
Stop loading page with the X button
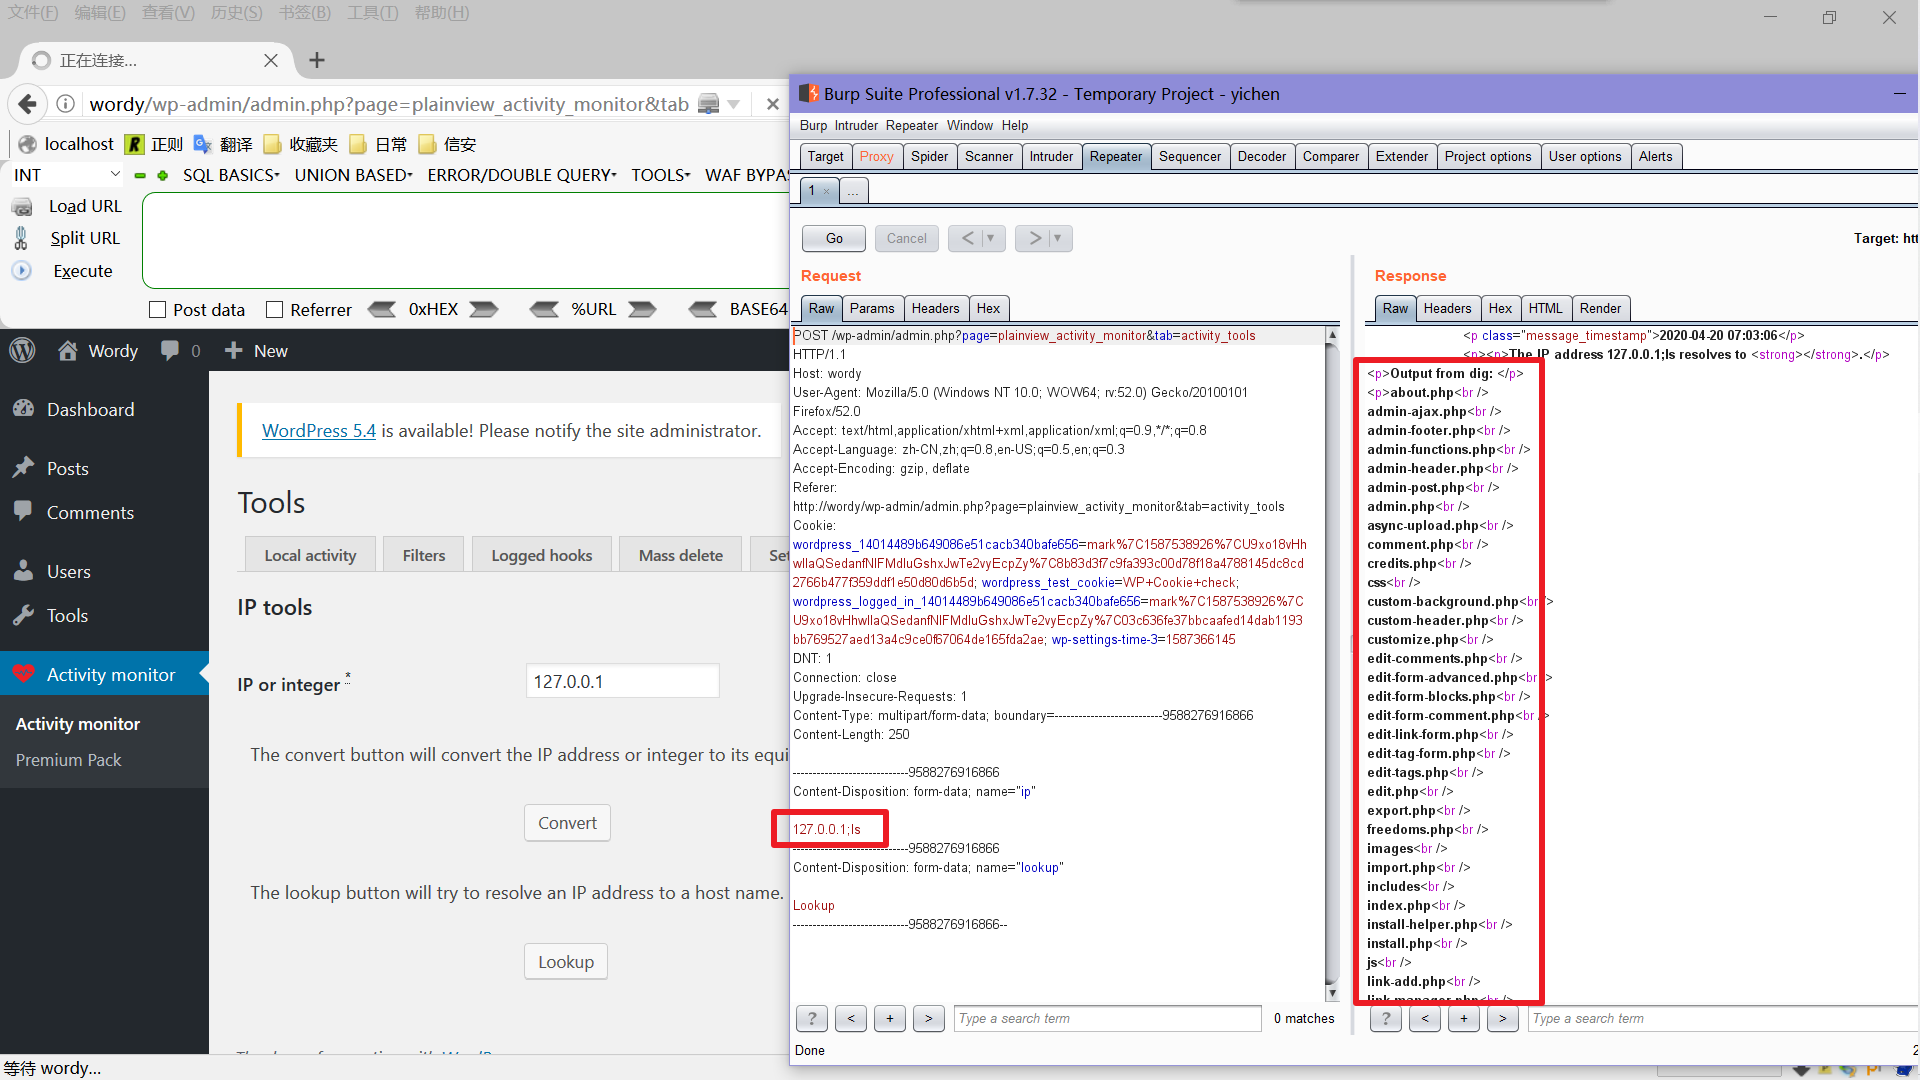pos(772,104)
